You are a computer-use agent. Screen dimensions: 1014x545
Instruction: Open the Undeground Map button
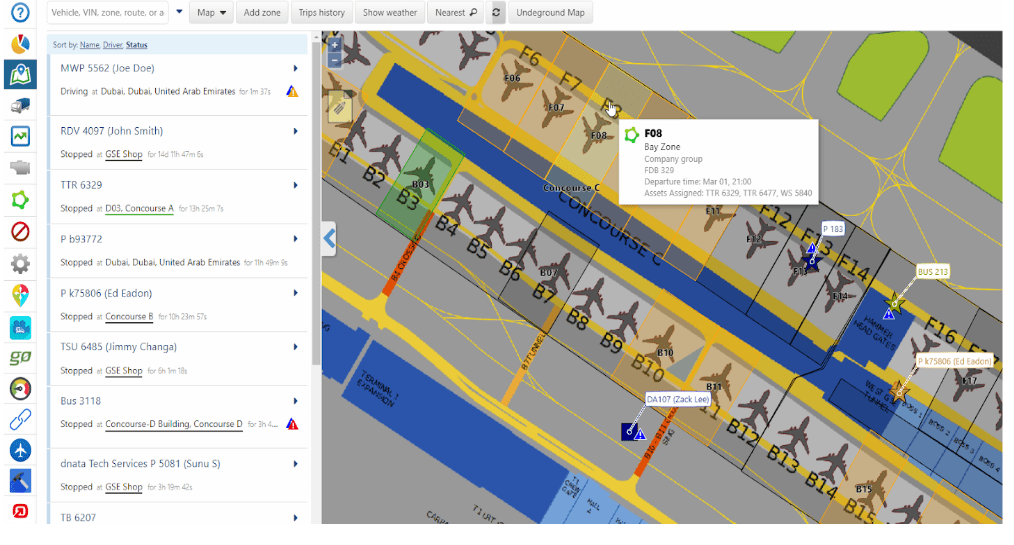coord(550,12)
